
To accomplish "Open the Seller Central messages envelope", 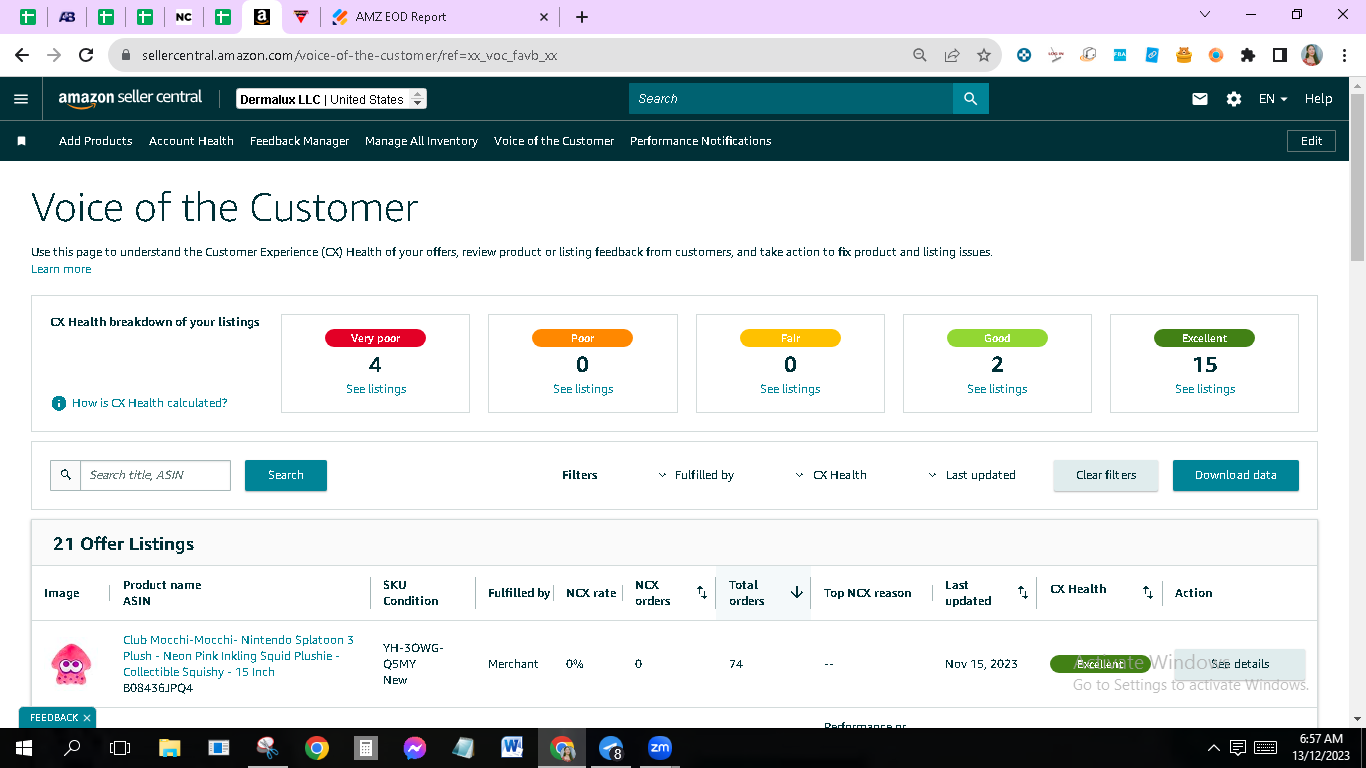I will tap(1200, 99).
